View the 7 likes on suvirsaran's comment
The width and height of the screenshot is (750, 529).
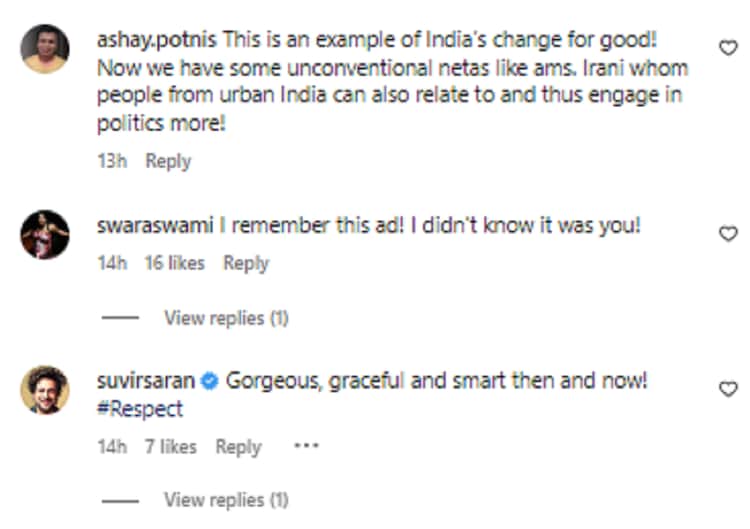pyautogui.click(x=170, y=447)
